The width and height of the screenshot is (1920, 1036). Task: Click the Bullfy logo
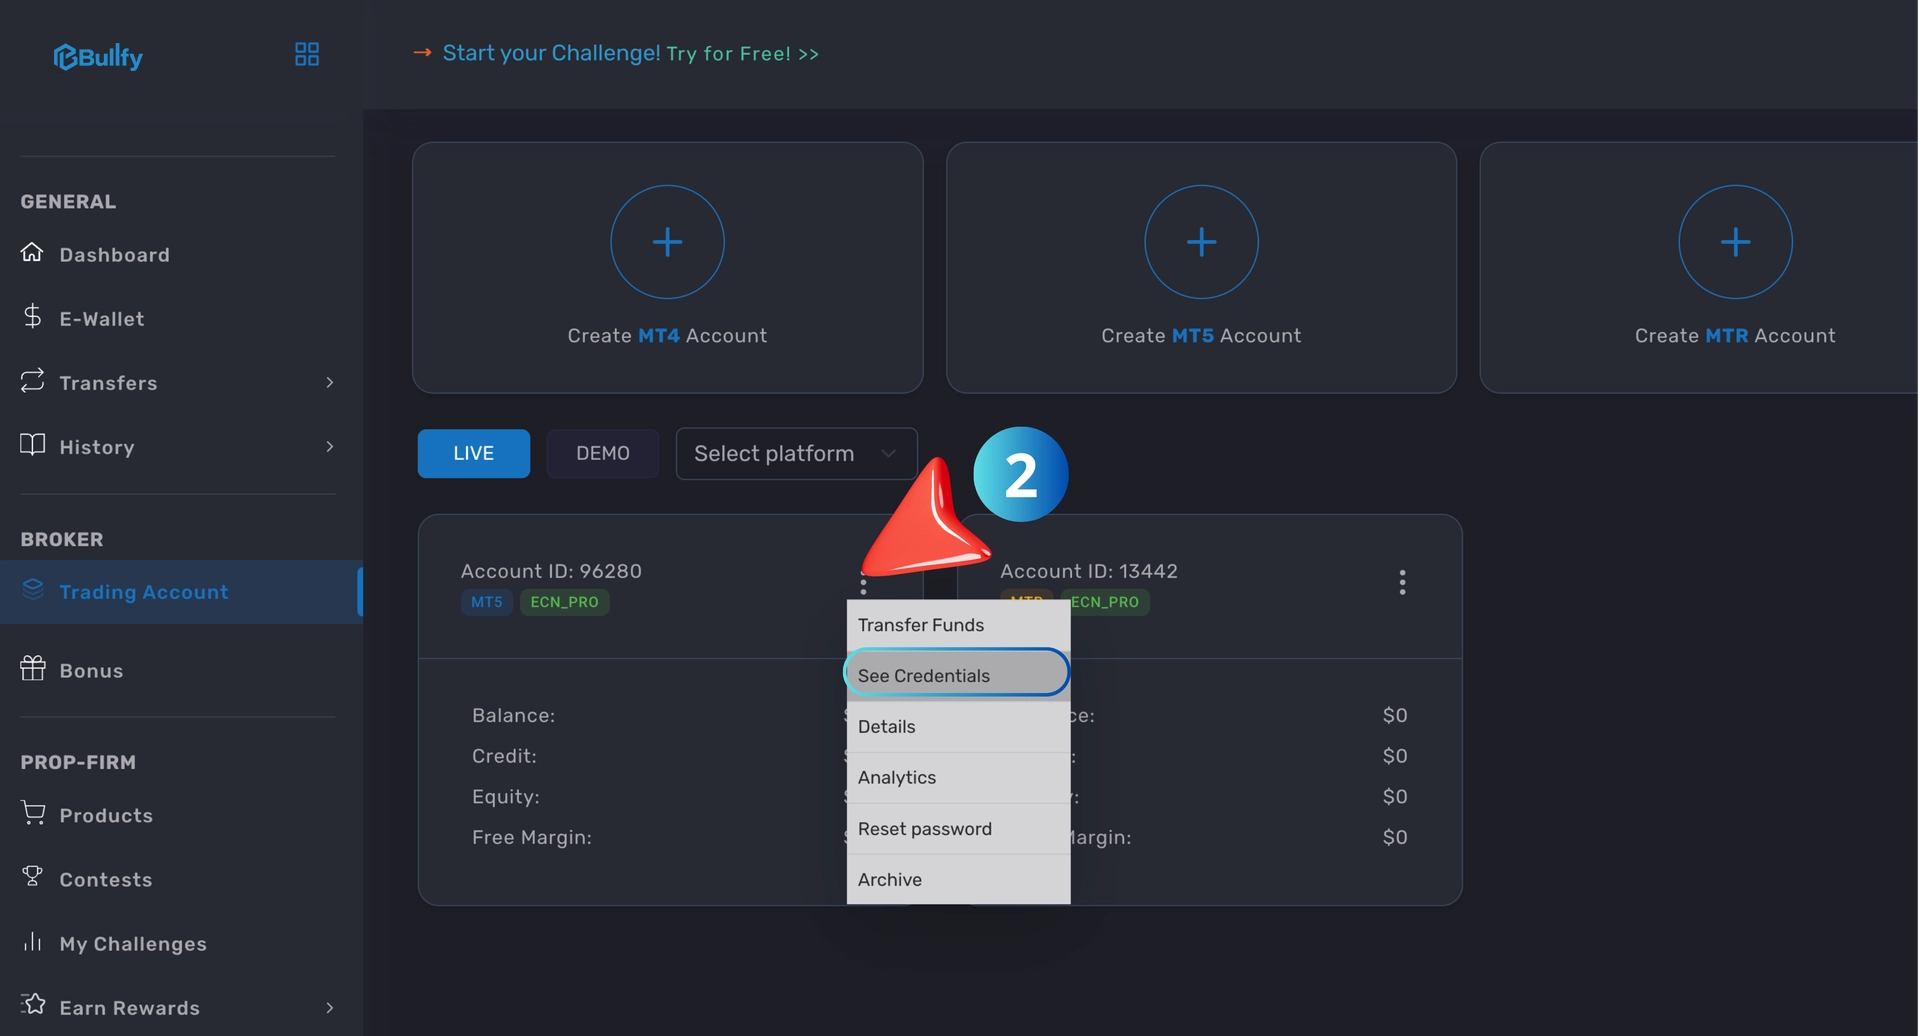point(98,56)
